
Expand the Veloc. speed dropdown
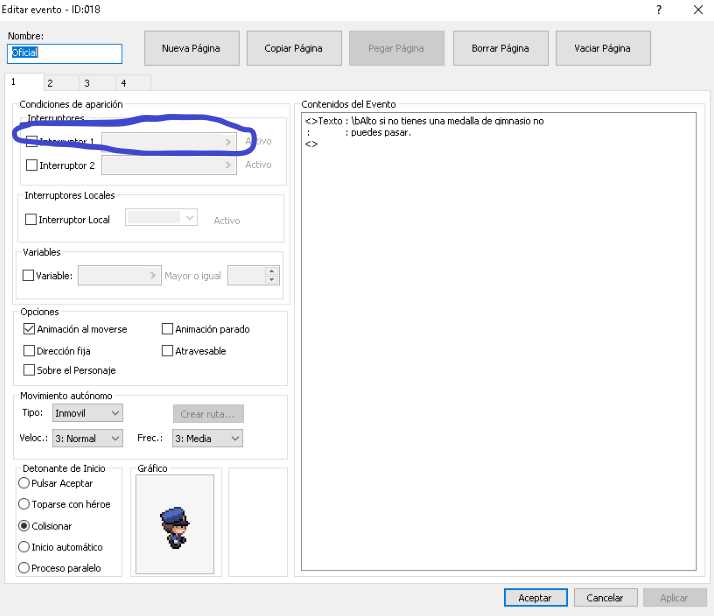[x=87, y=438]
